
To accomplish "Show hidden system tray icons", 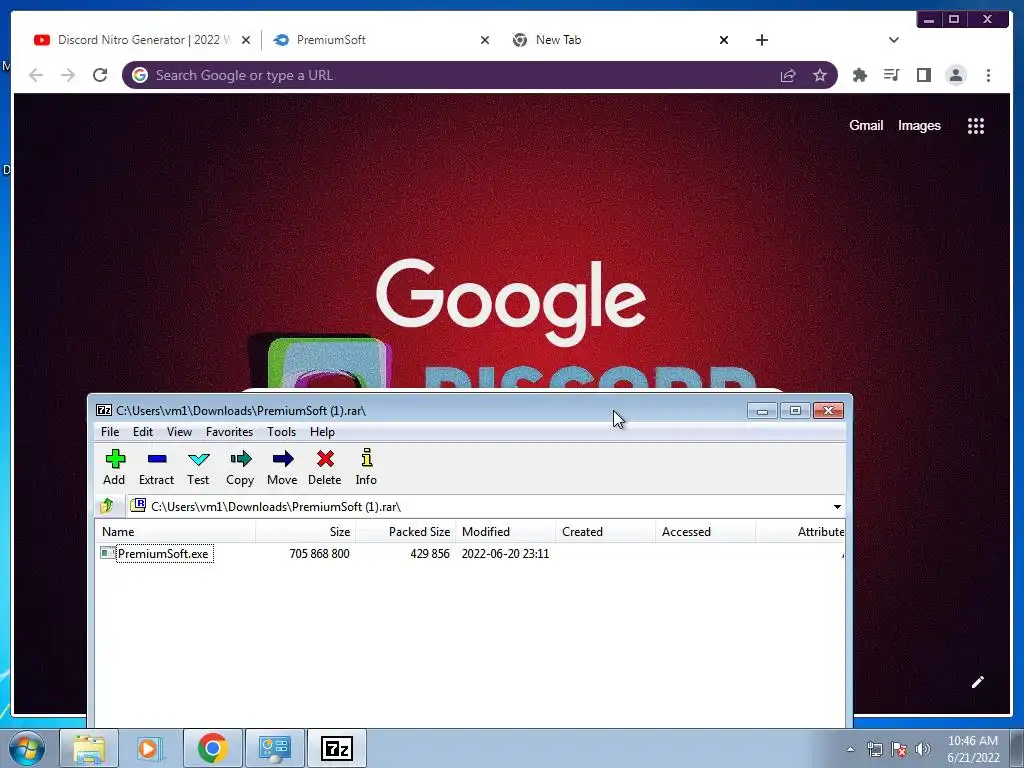I will tap(850, 749).
